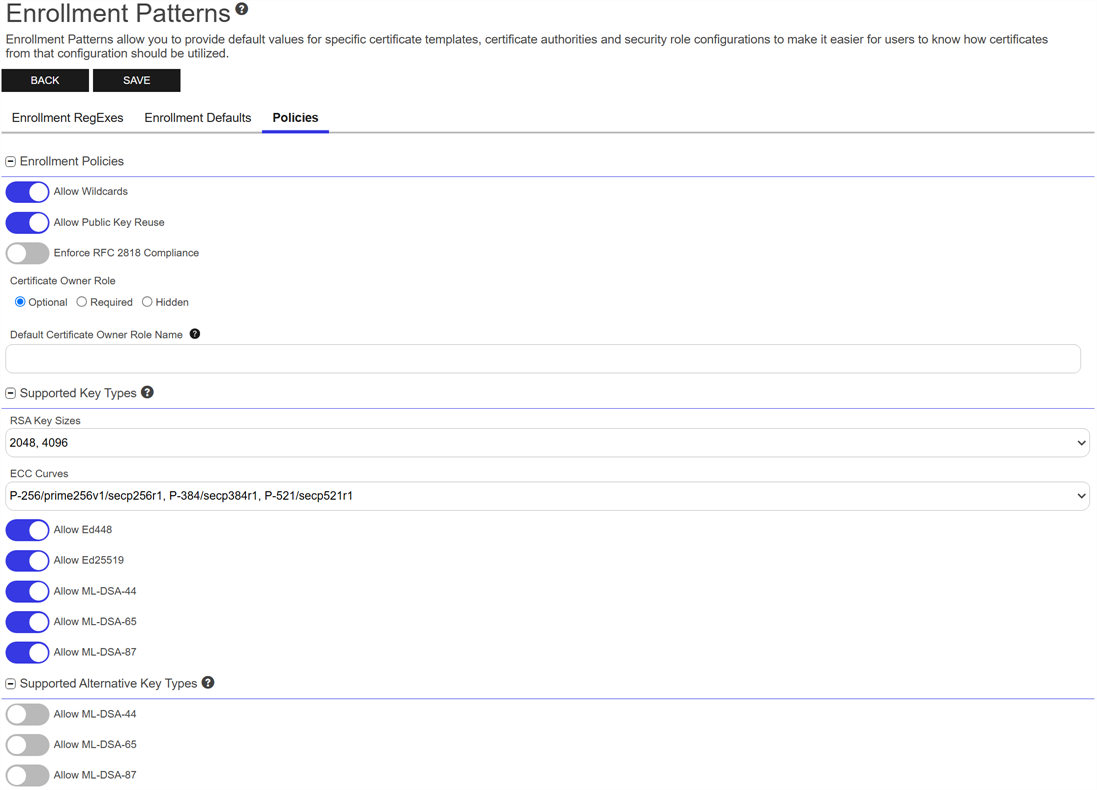Disable the Allow Wildcards toggle
The height and width of the screenshot is (790, 1097).
coord(27,192)
